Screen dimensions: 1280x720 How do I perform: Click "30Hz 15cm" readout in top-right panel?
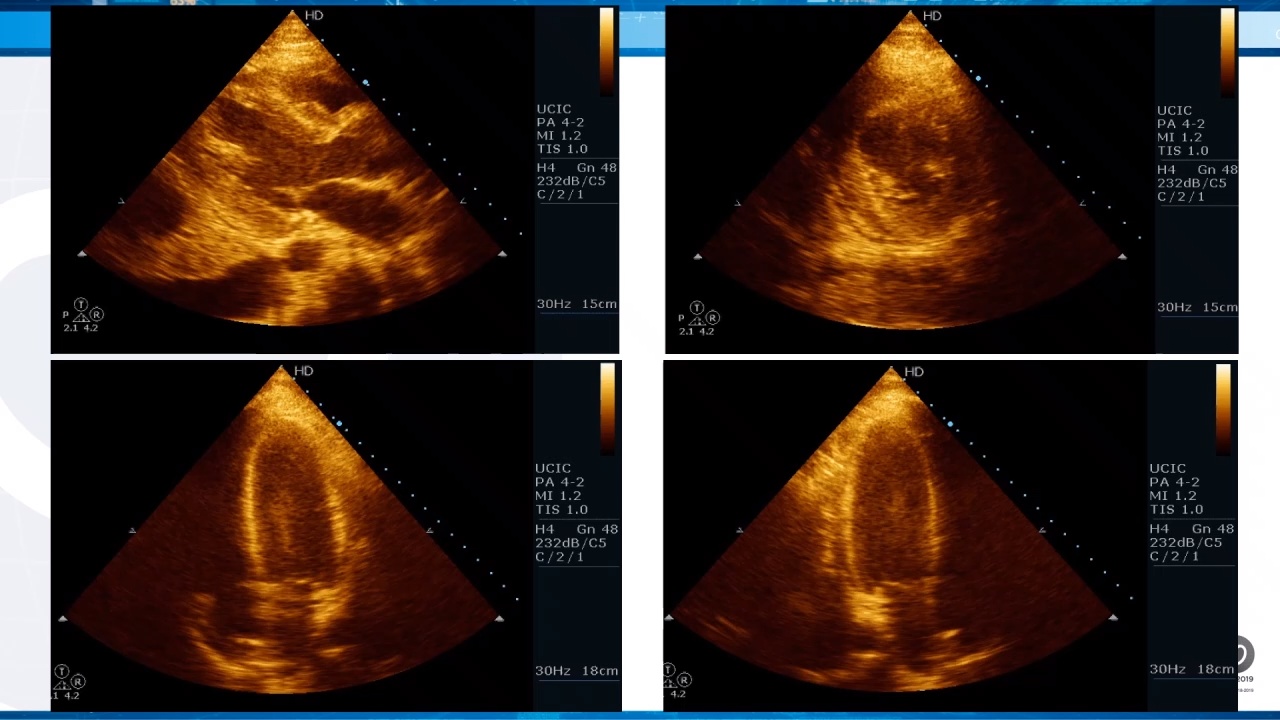tap(1198, 307)
